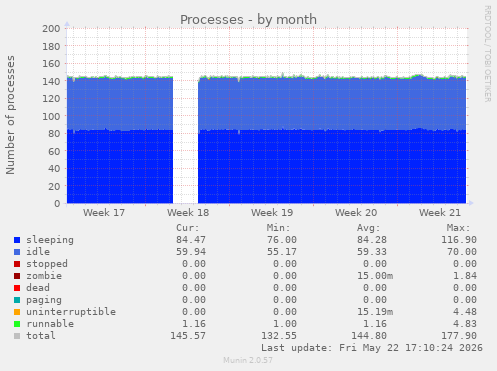
Task: Click zombie average value 15.00m
Action: point(375,276)
